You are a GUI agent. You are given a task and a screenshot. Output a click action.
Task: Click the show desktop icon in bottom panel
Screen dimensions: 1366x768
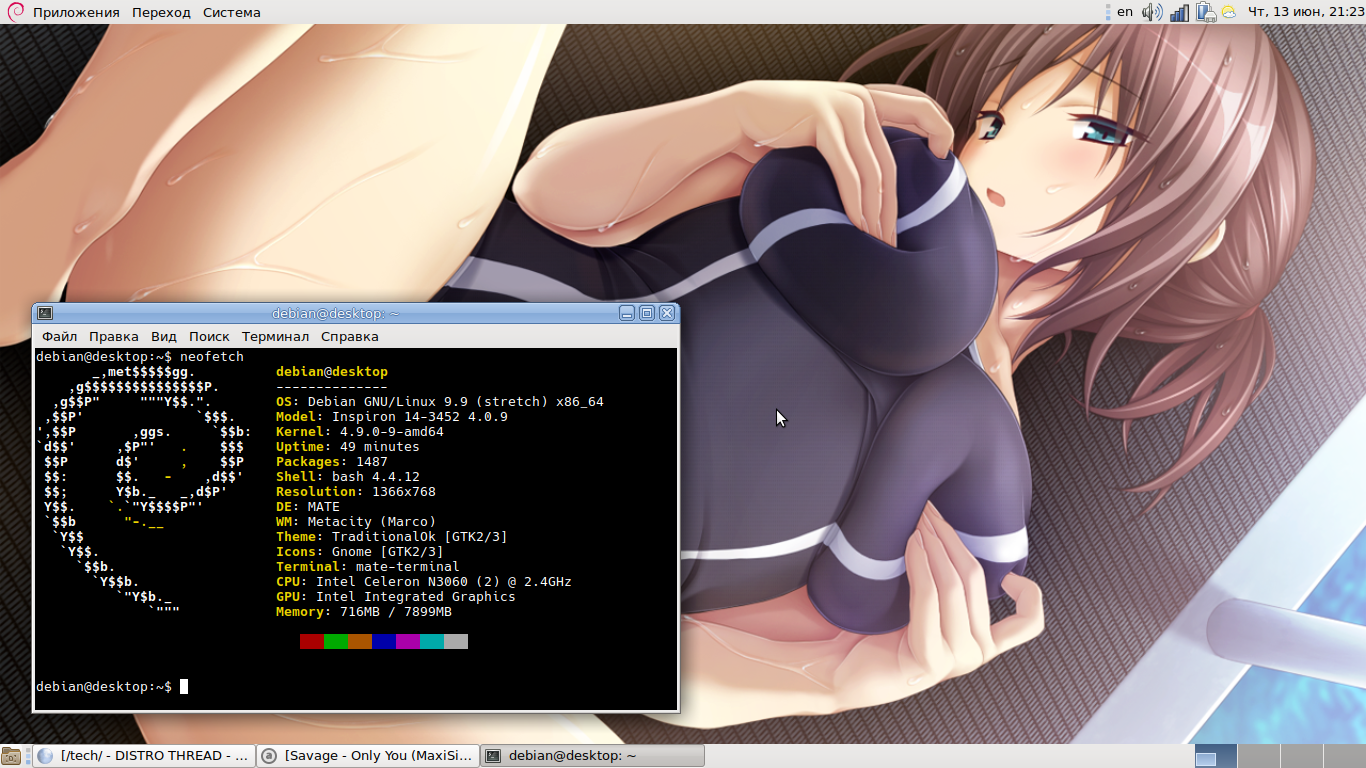(12, 756)
